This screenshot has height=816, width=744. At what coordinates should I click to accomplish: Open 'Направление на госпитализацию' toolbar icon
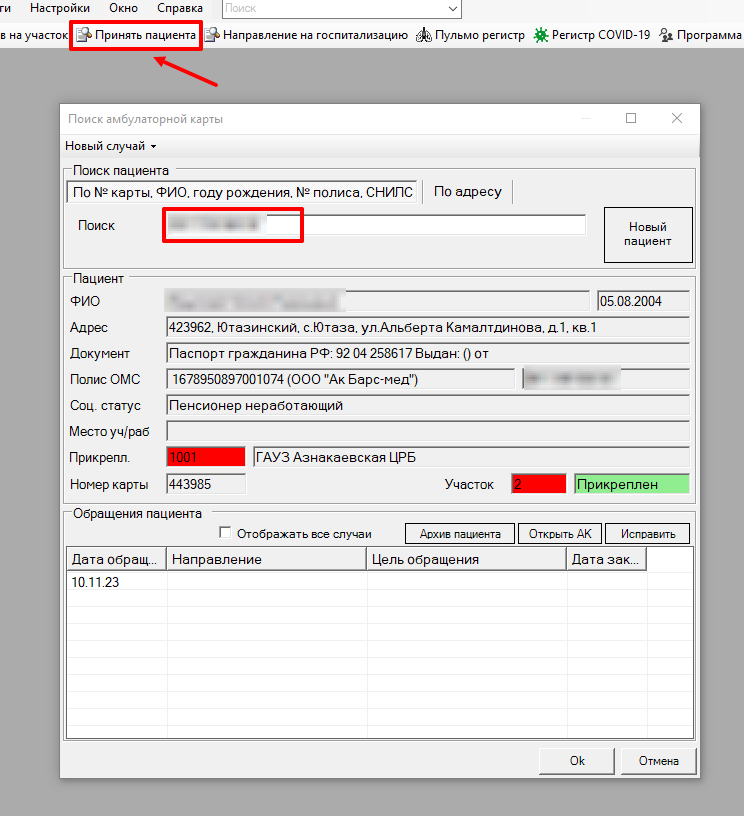click(212, 36)
